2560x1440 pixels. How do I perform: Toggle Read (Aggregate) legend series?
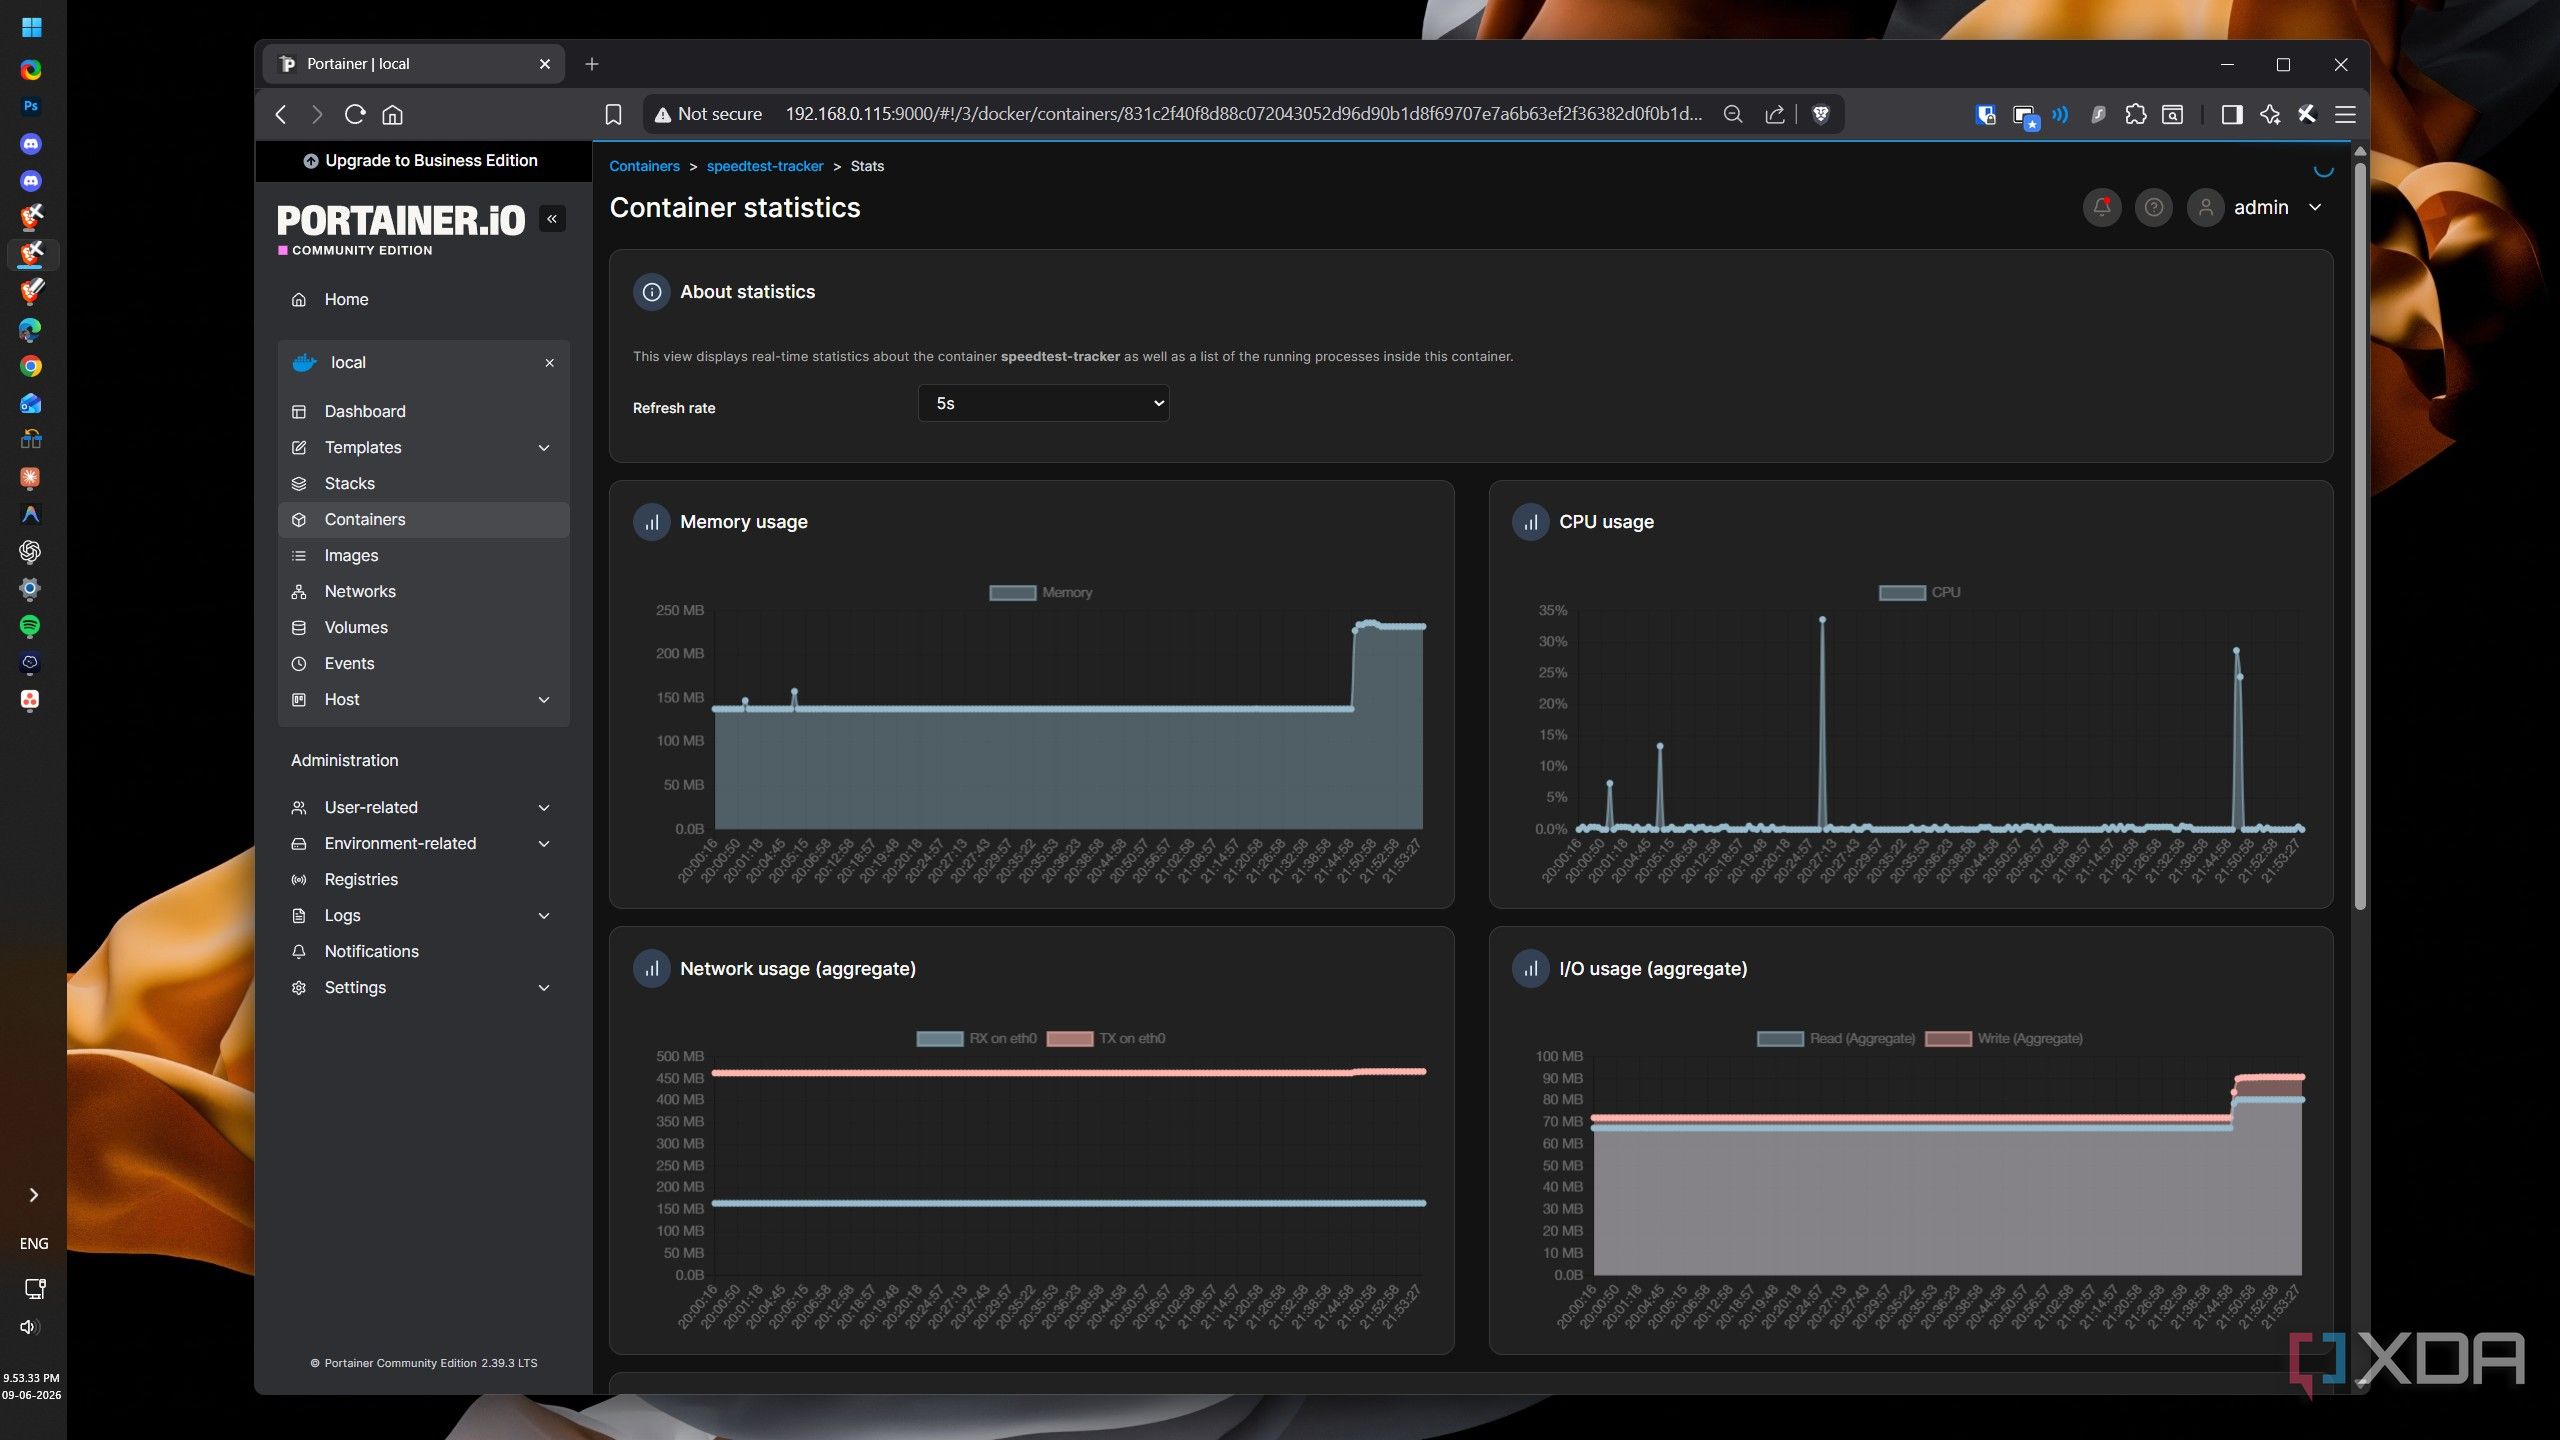[x=1836, y=1038]
